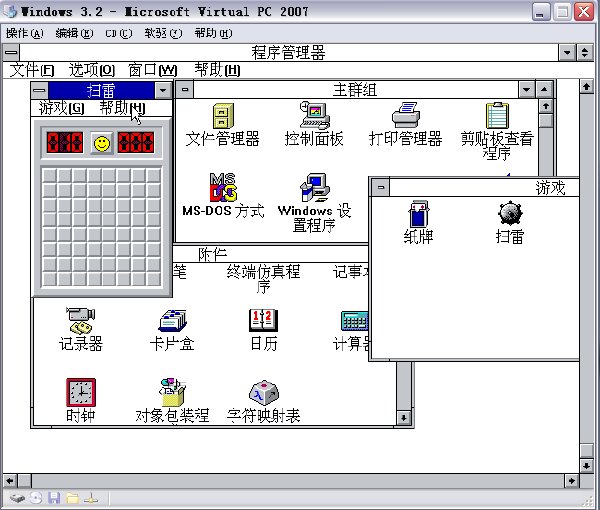Reveal bottom-right Minesweeper grid cell
The image size is (600, 510).
coord(153,279)
